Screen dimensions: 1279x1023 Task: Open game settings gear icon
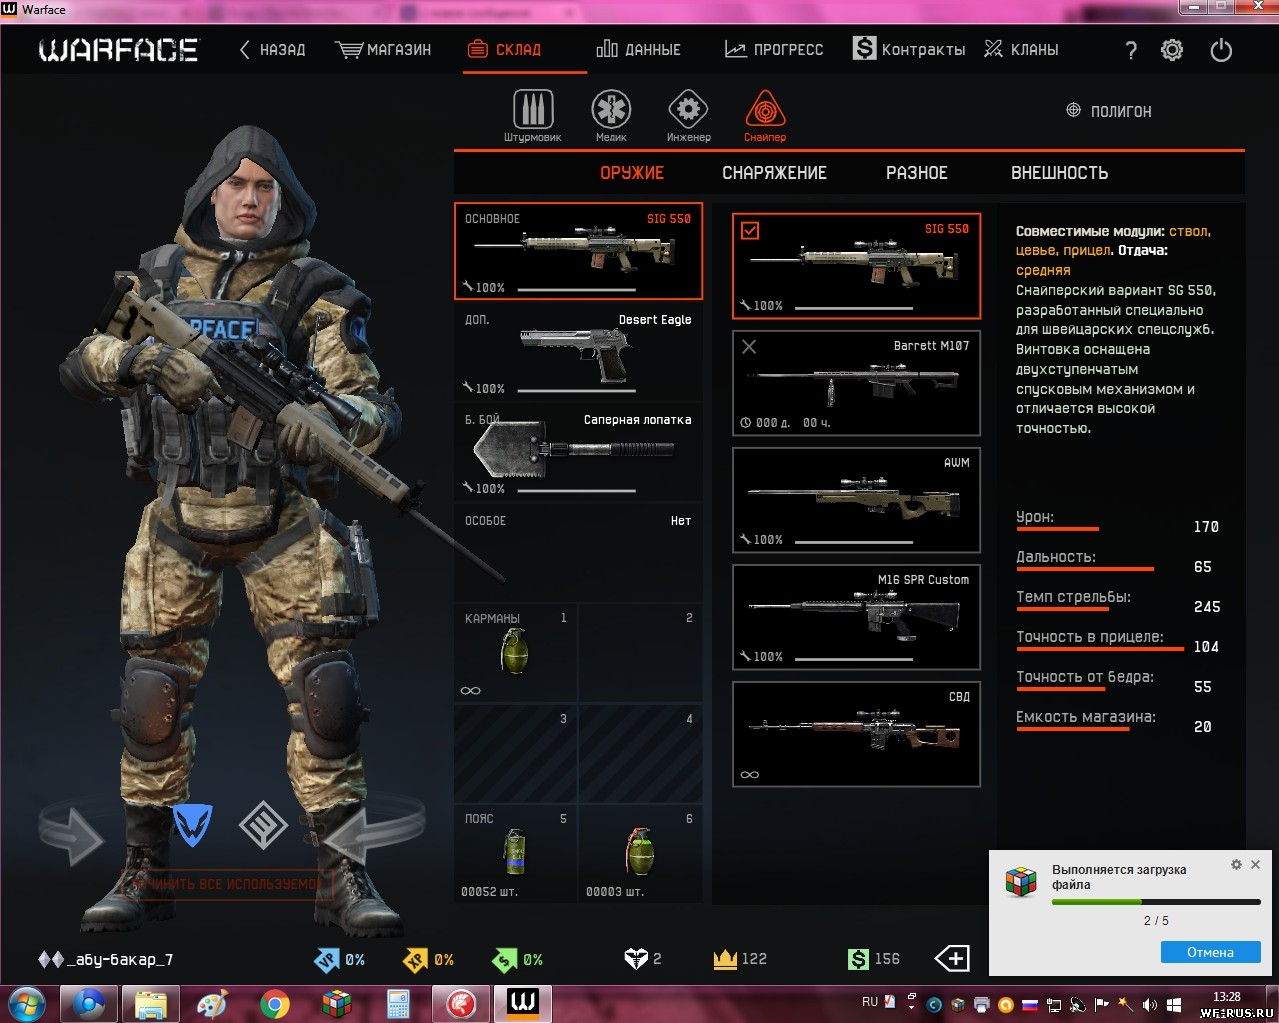click(1172, 50)
